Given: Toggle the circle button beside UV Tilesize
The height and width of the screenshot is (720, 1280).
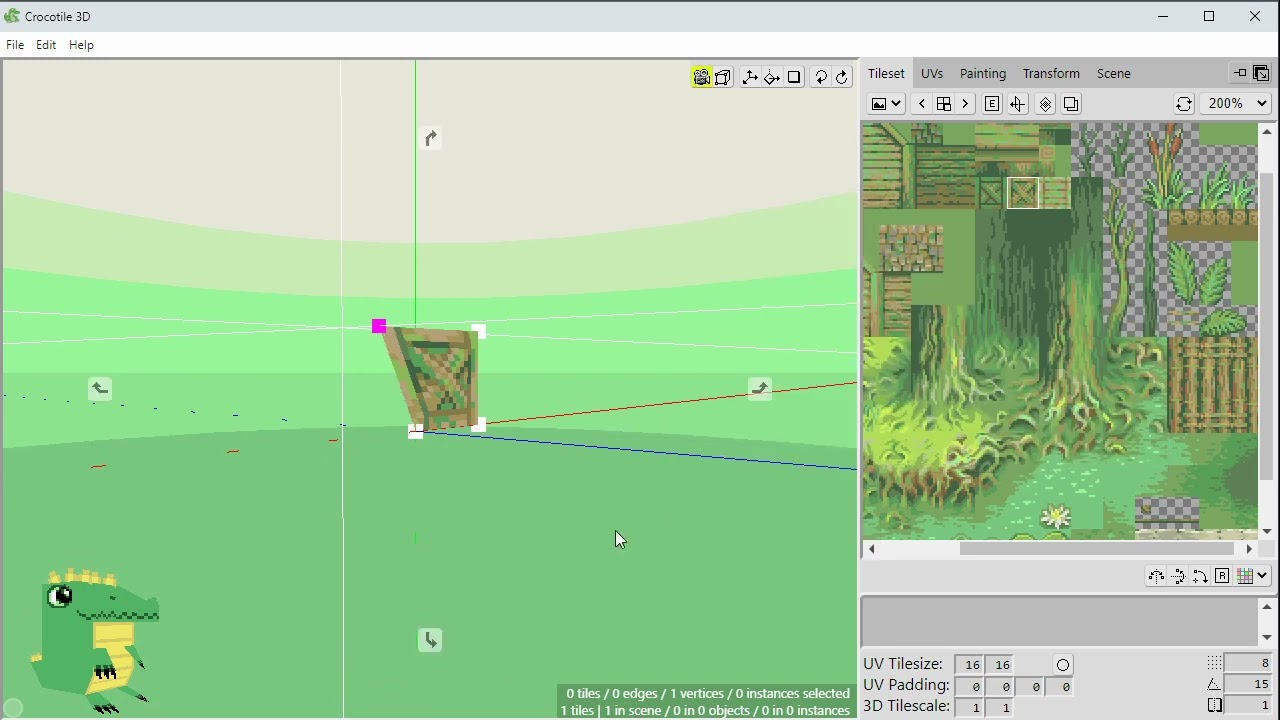Looking at the screenshot, I should point(1063,665).
